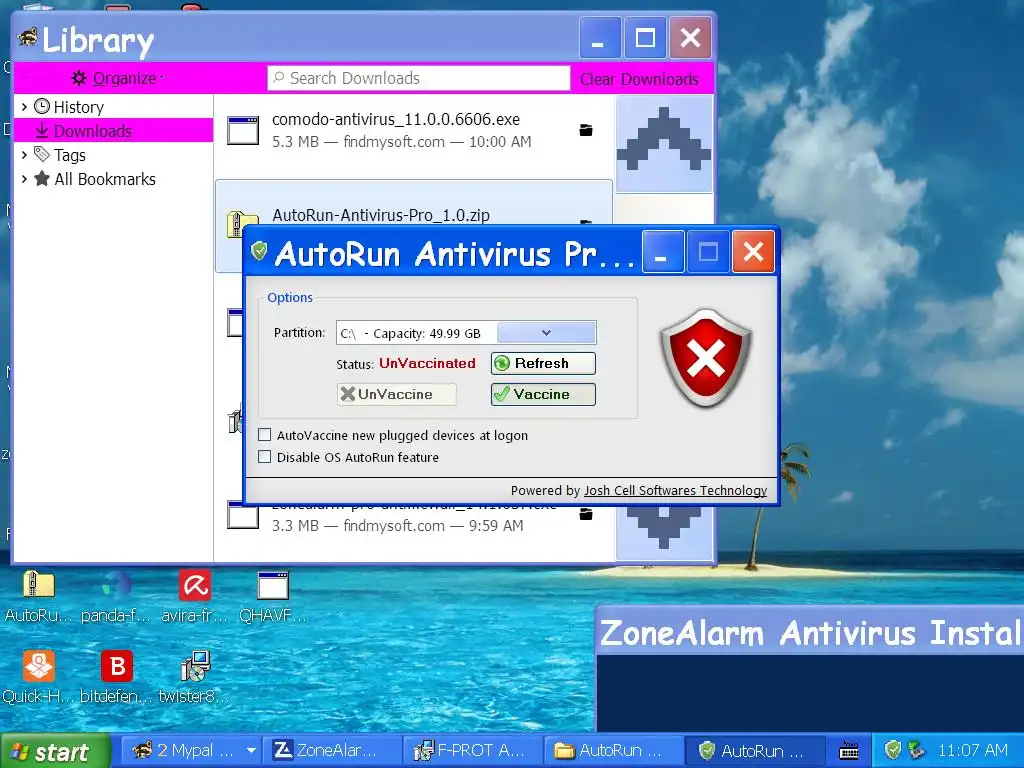Enable AutoVaccine new plugged devices at logon
Viewport: 1024px width, 768px height.
click(x=264, y=435)
